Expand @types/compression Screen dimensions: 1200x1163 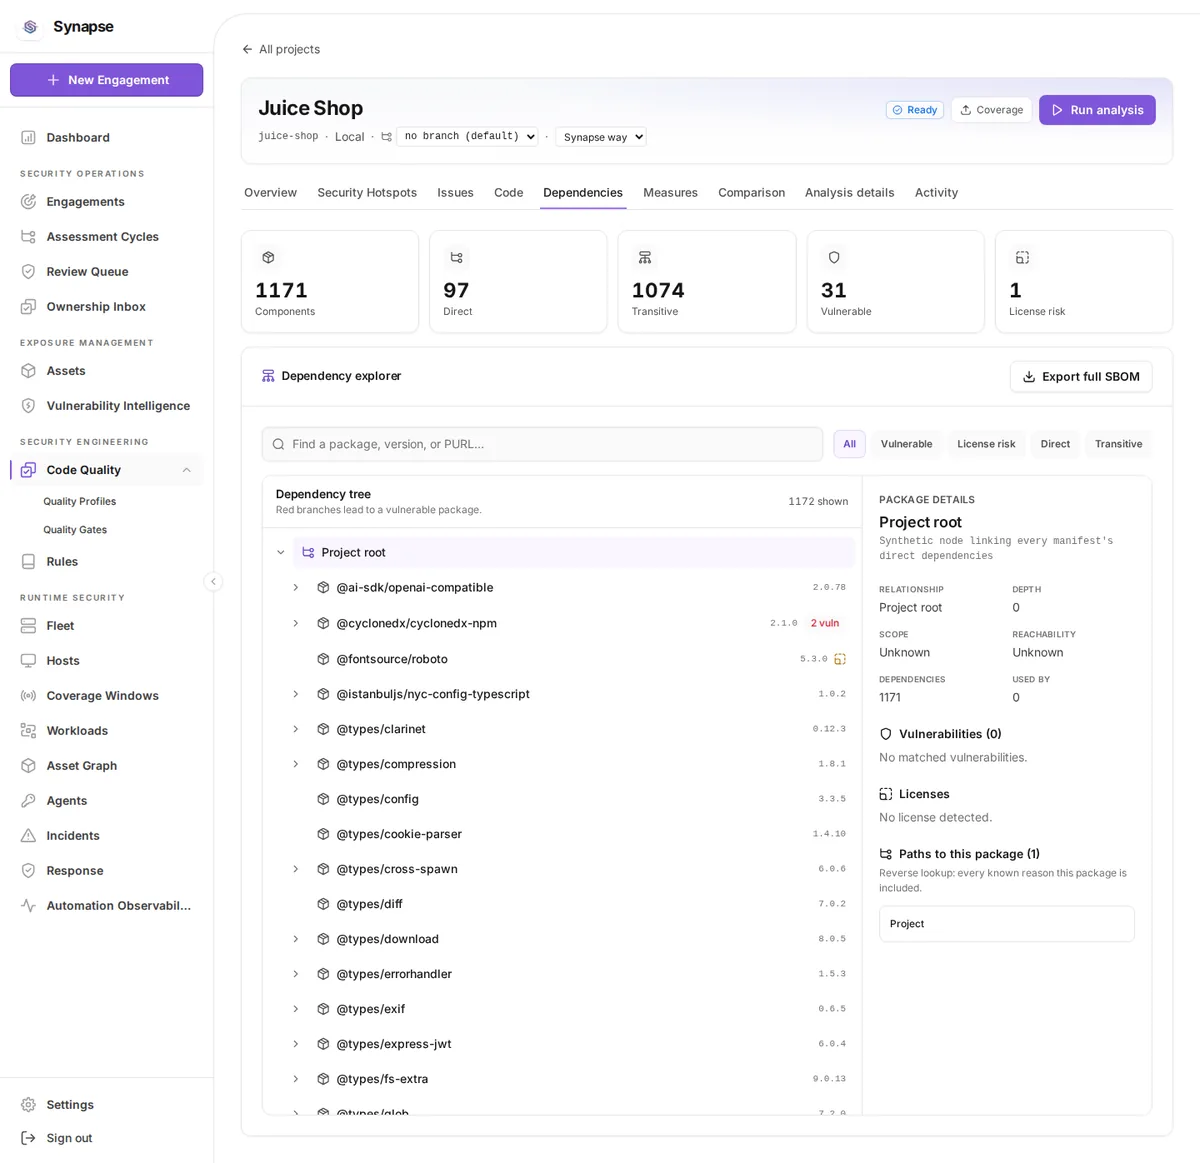296,764
